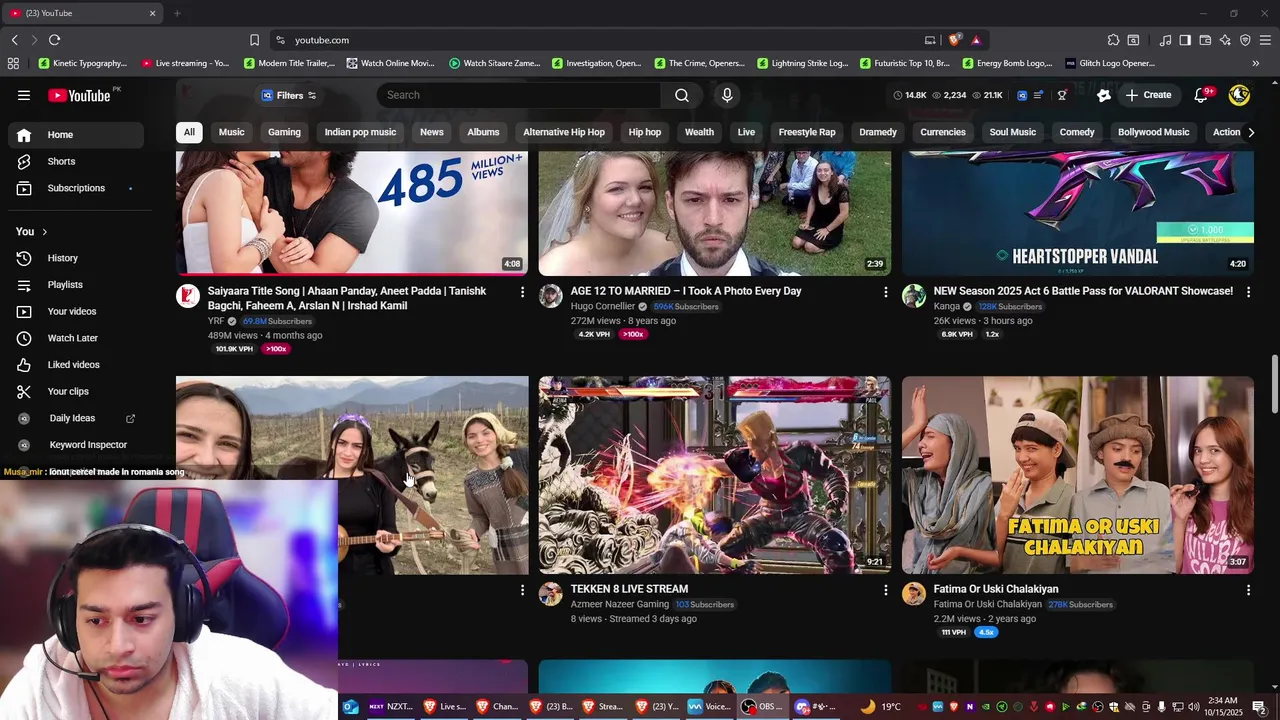Open options menu for AGE 12 TO MARRIED video
Viewport: 1280px width, 720px height.
click(885, 292)
